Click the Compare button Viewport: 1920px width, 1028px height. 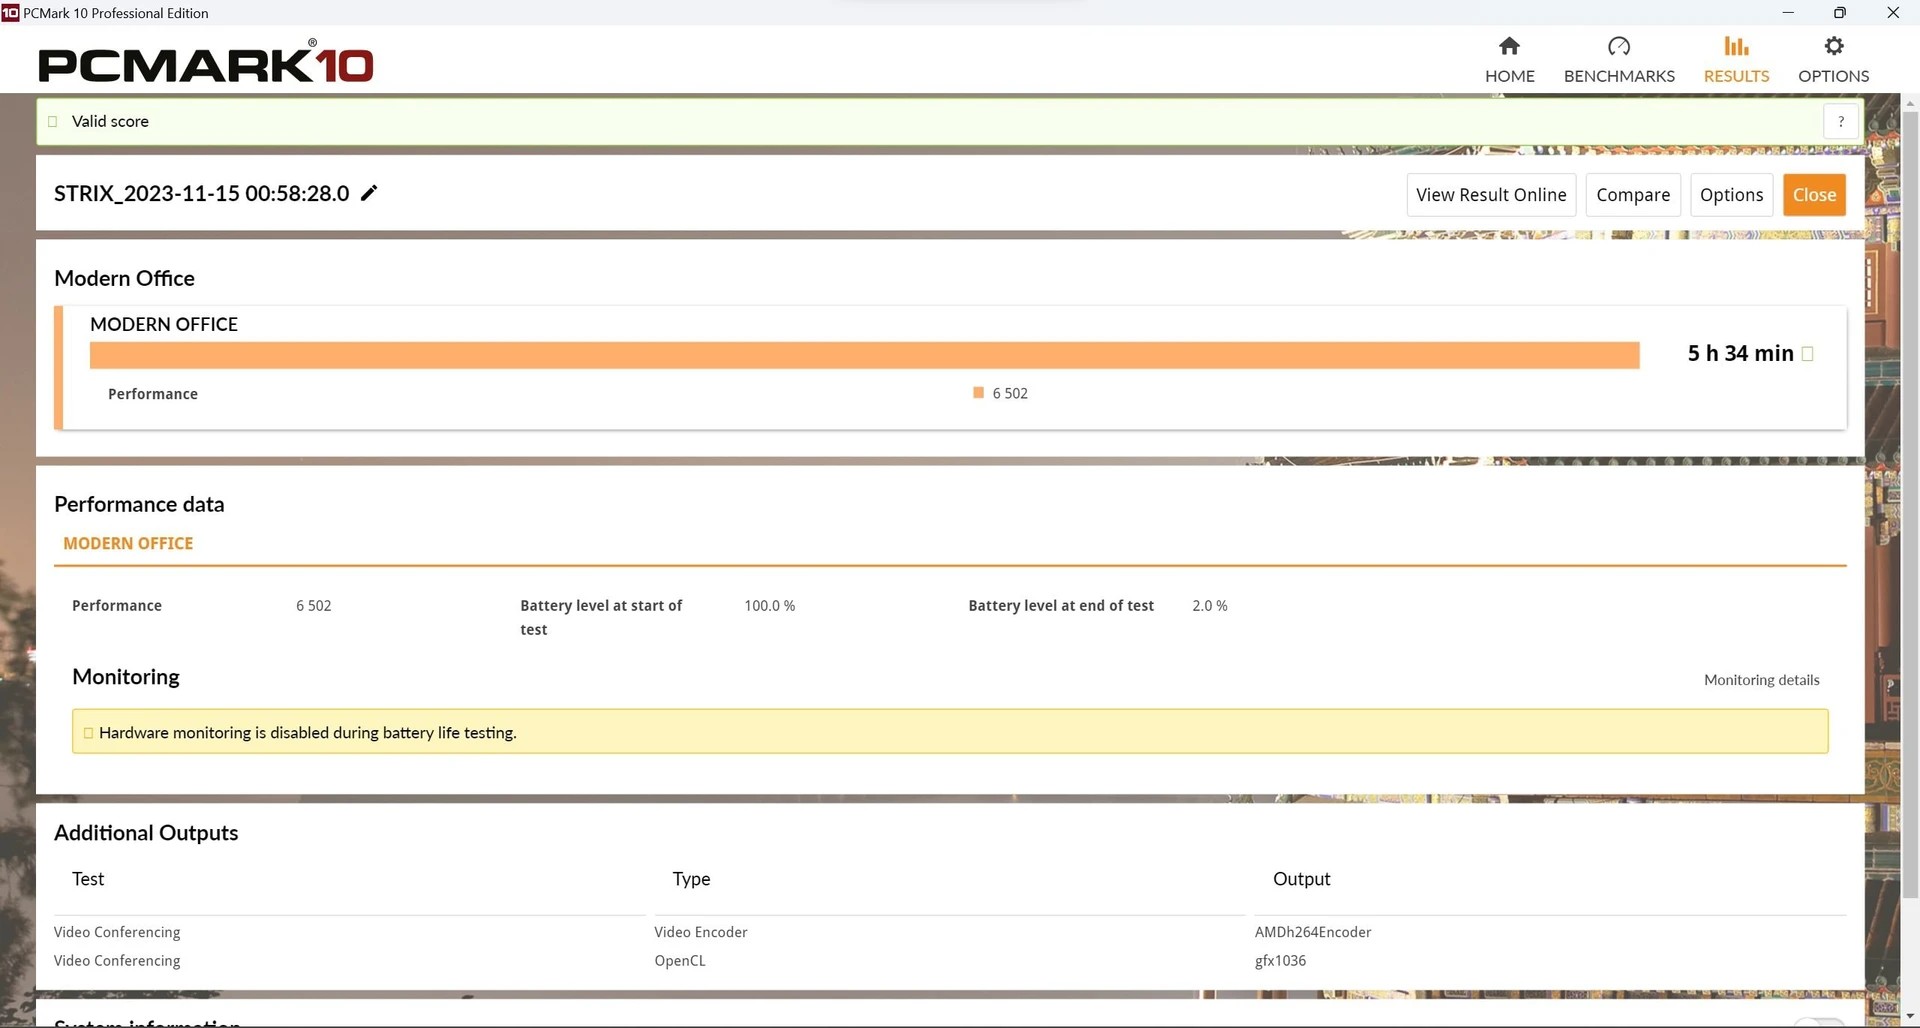point(1632,195)
